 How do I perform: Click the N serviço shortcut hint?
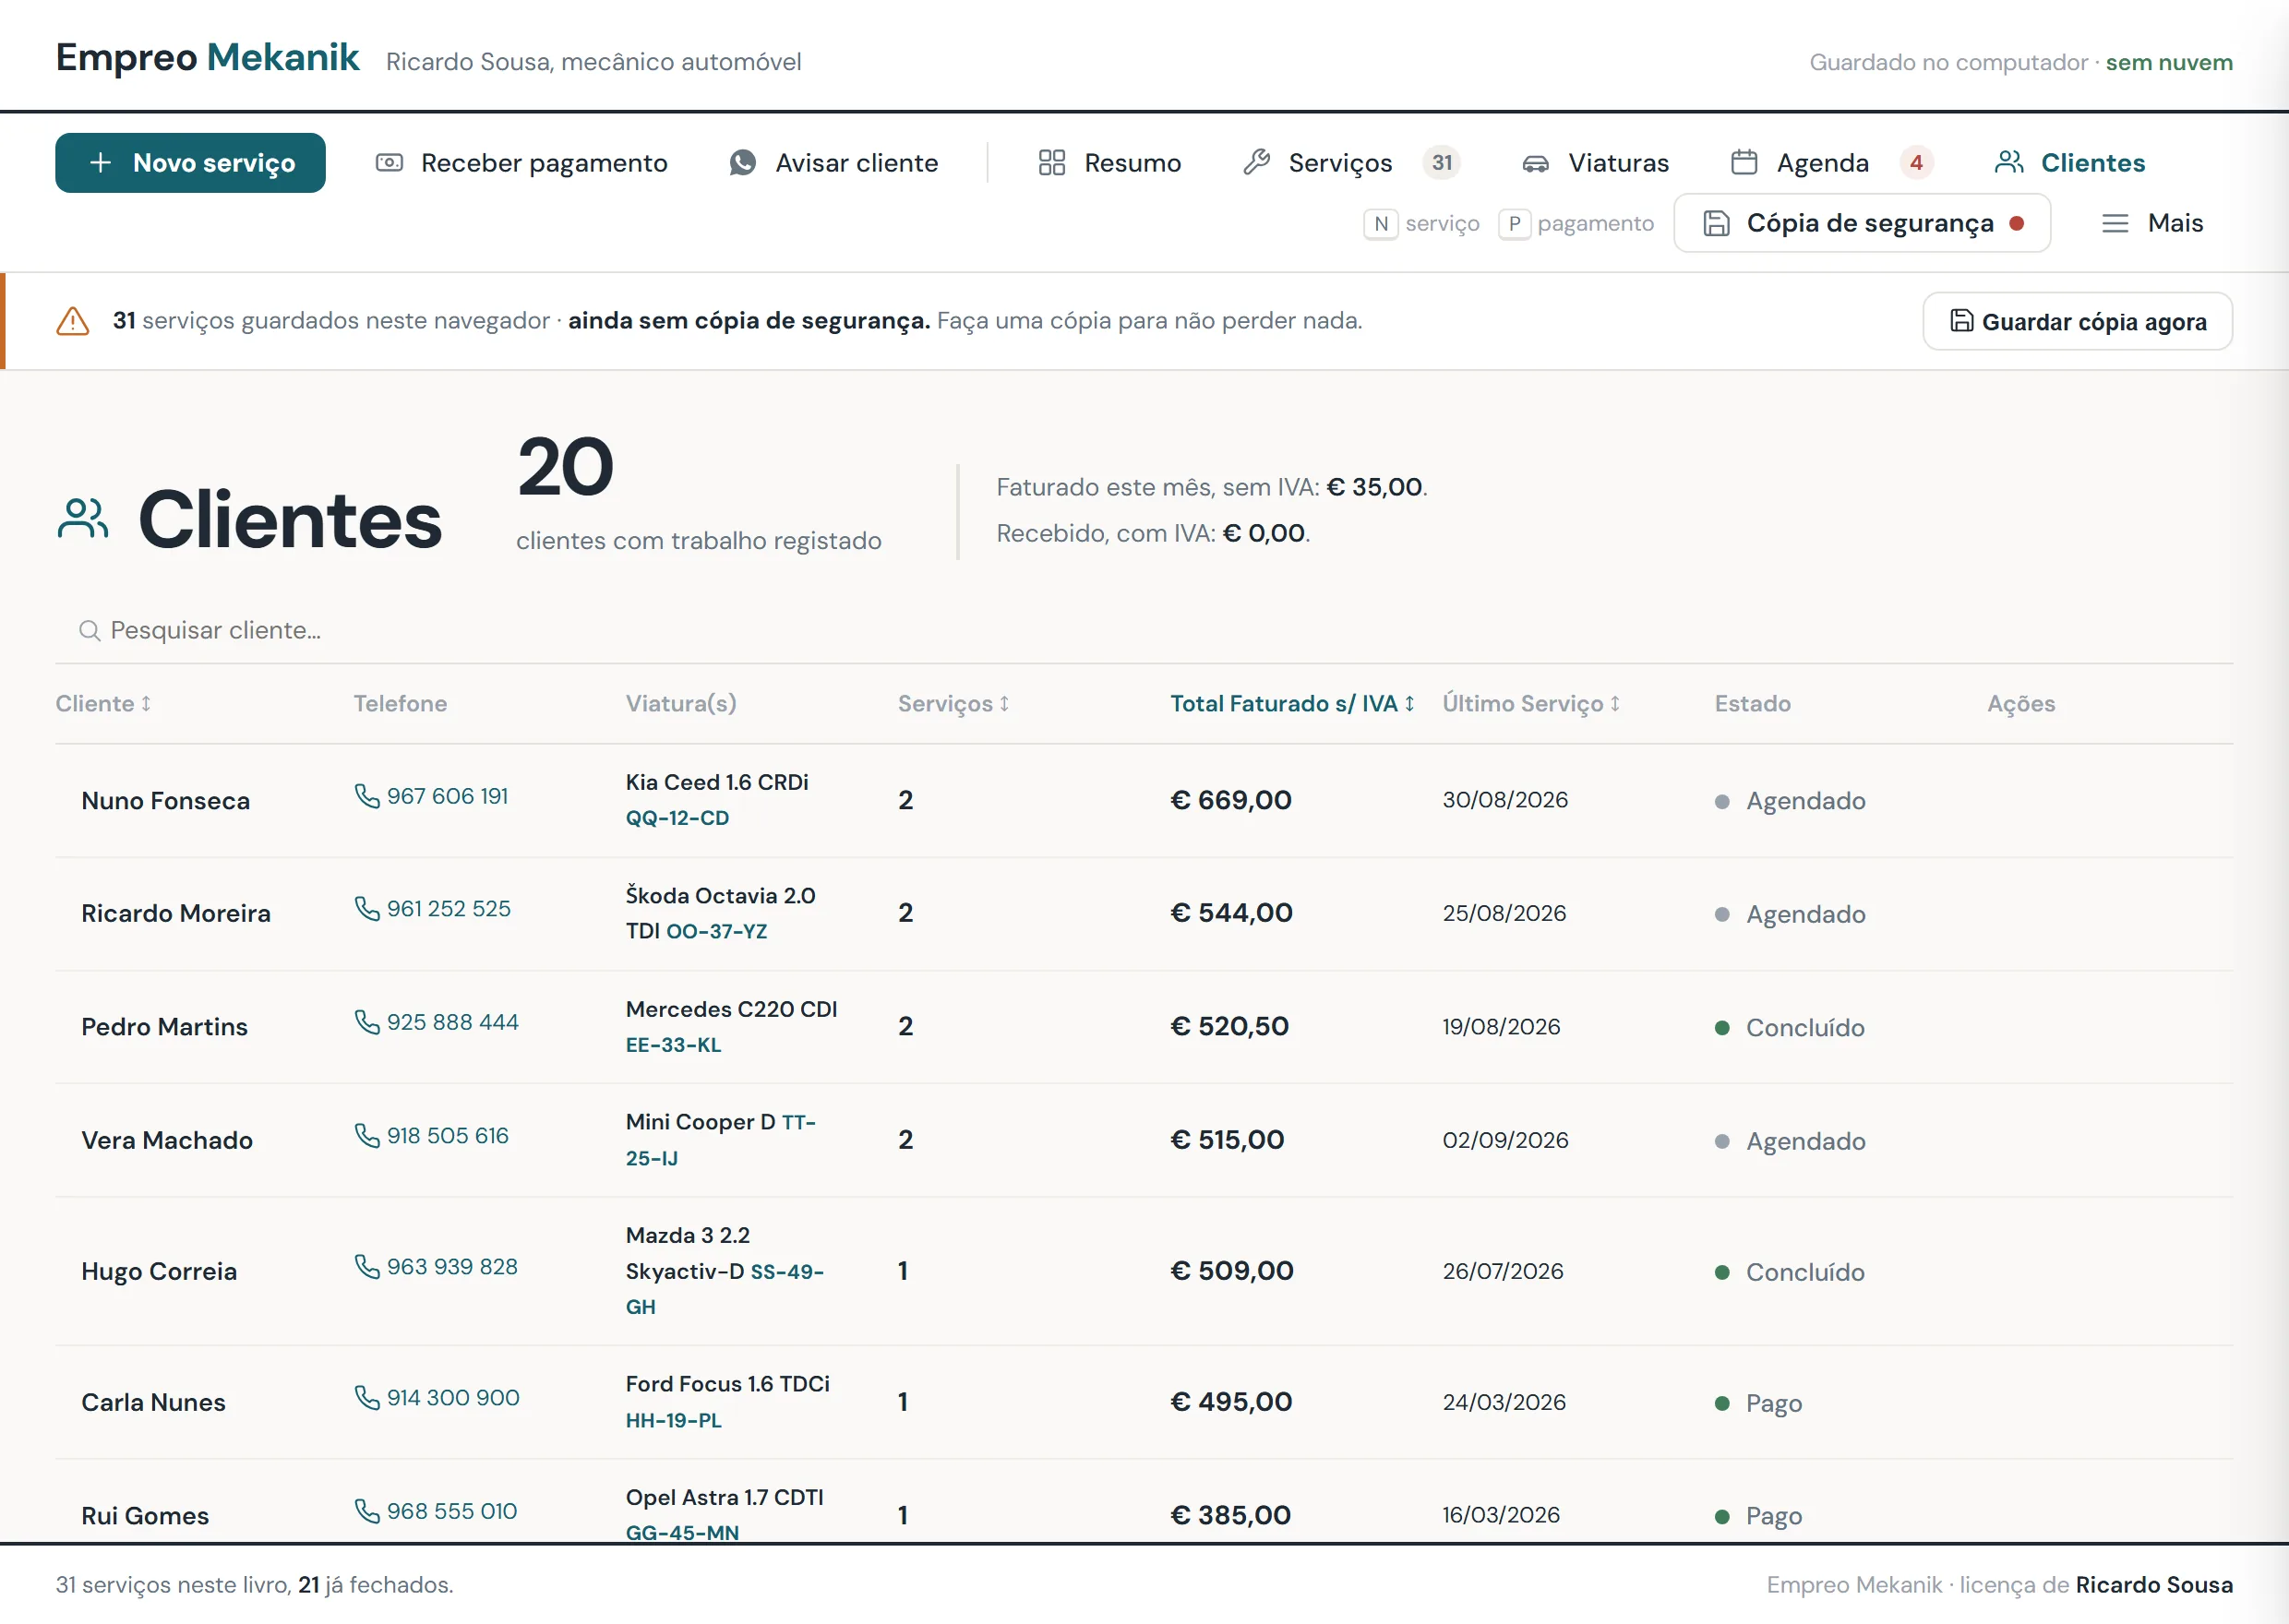[1421, 223]
